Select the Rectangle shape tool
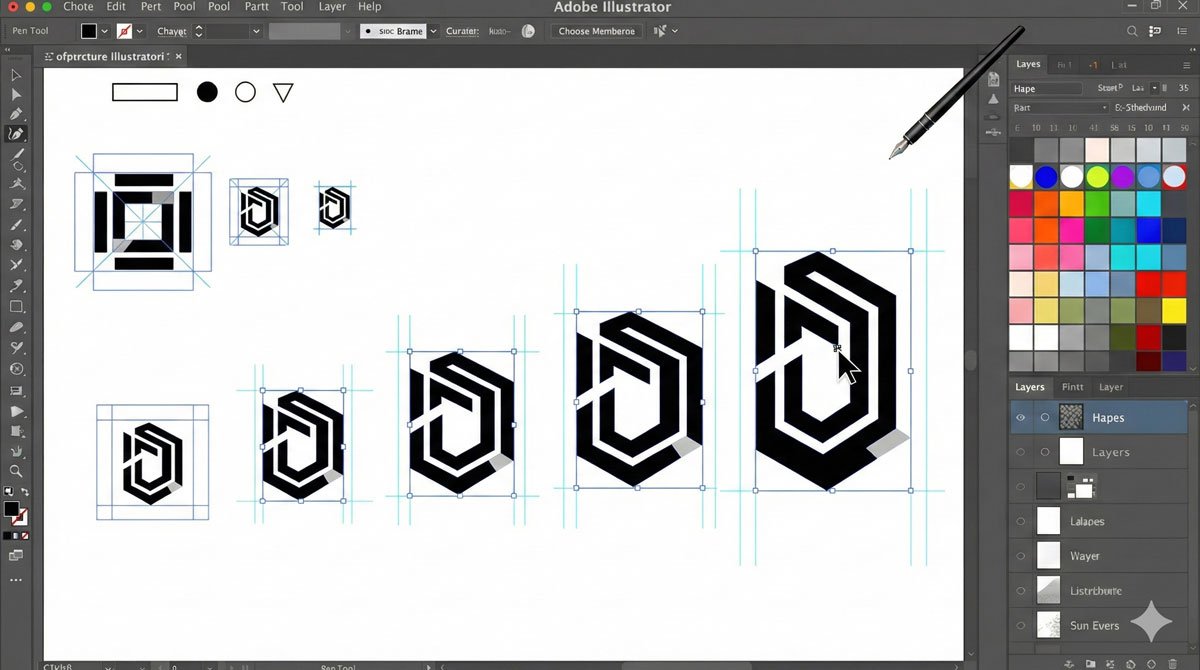The width and height of the screenshot is (1200, 670). click(16, 307)
